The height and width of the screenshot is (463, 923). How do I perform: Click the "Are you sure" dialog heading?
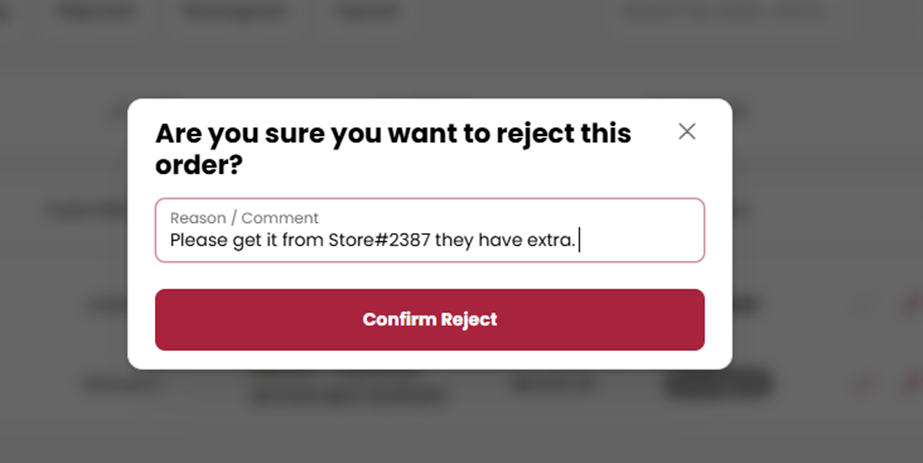point(393,133)
